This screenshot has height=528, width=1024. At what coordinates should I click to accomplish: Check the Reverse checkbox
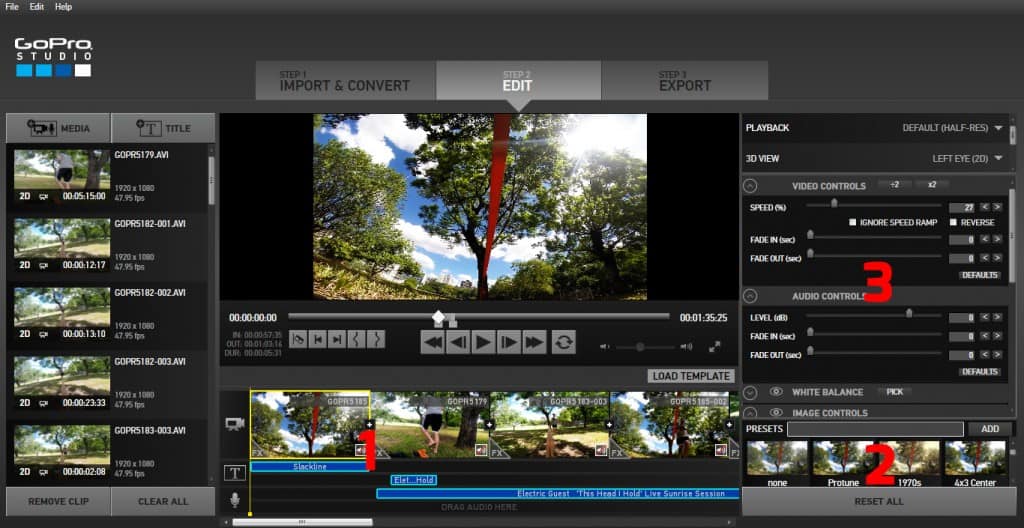[952, 222]
